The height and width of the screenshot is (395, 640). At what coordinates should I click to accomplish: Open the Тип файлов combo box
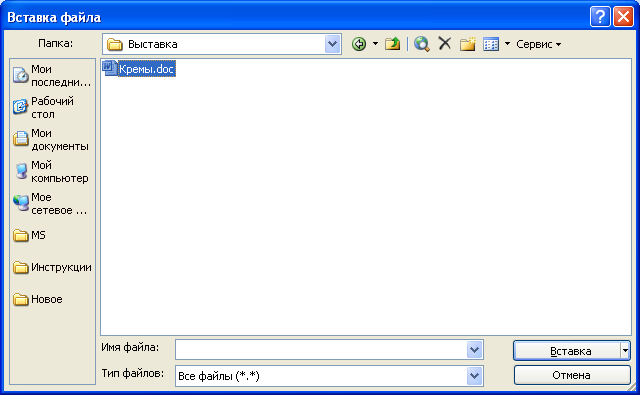[329, 376]
